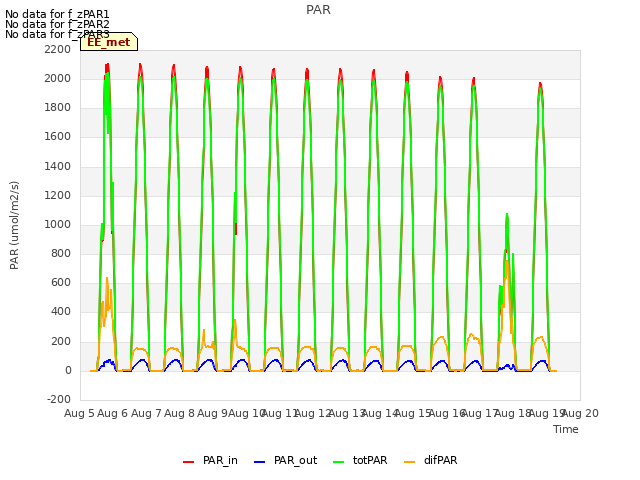Click the Aug 8 x-axis label

pyautogui.click(x=179, y=413)
